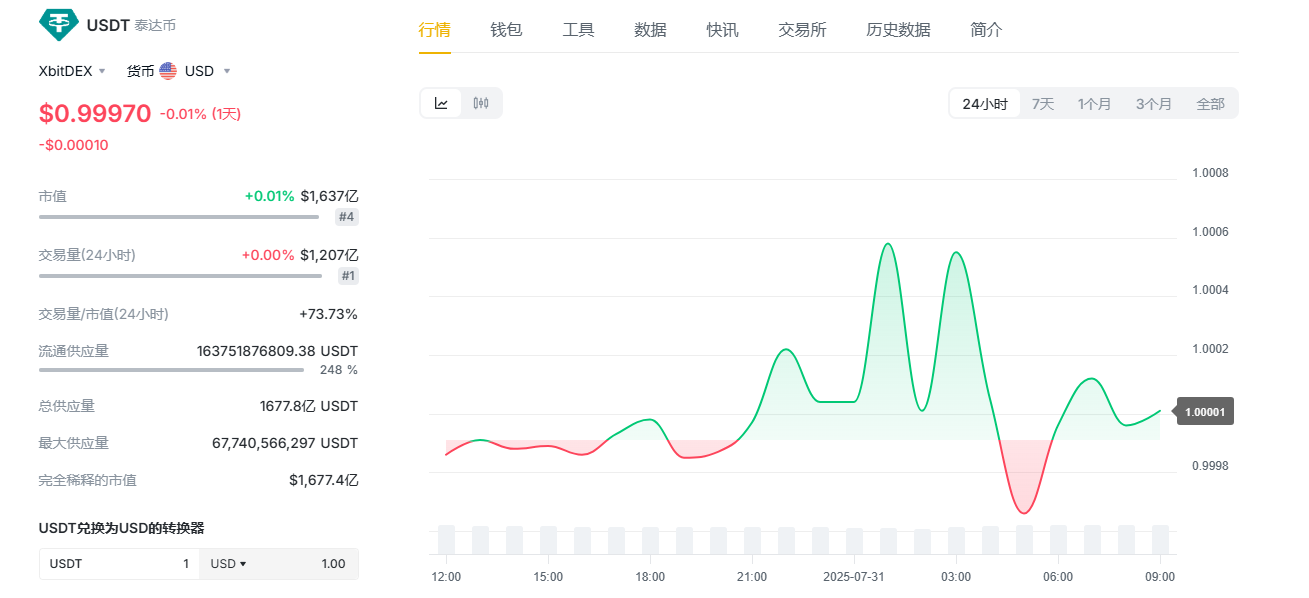This screenshot has height=598, width=1309.
Task: Click the 2025-07-31 date axis label
Action: click(854, 577)
